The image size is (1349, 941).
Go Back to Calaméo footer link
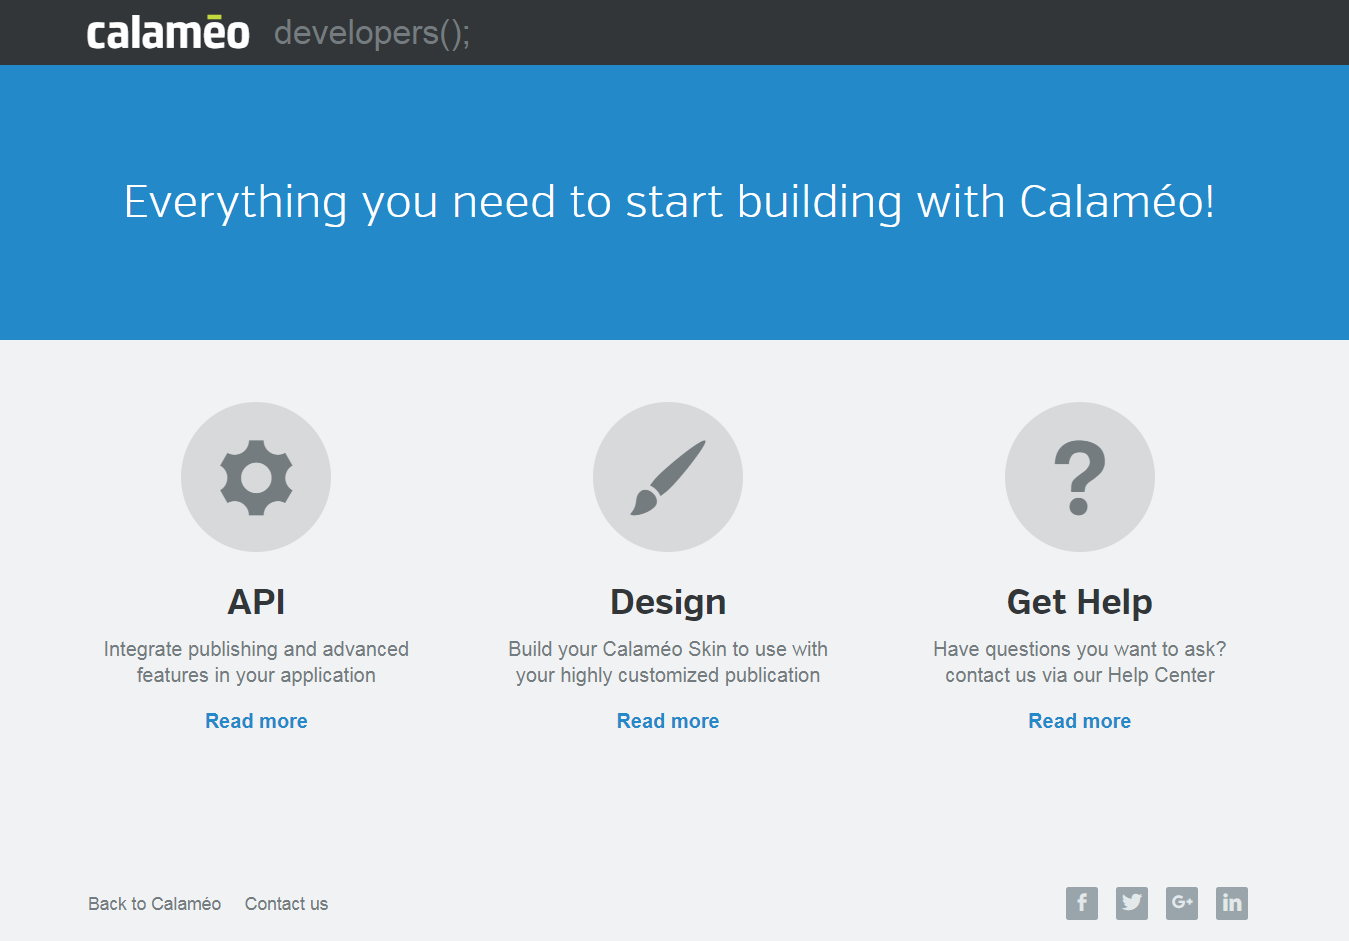pyautogui.click(x=155, y=904)
